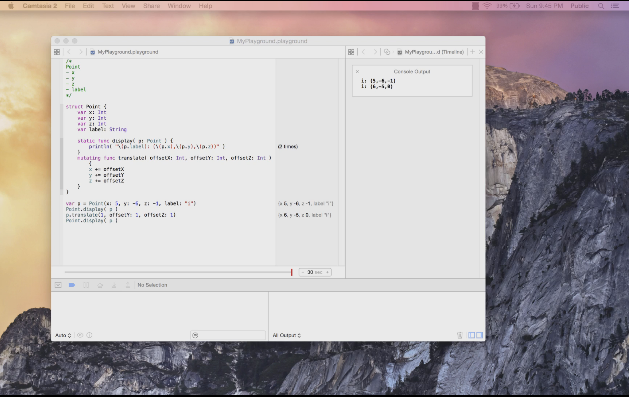This screenshot has width=629, height=397.
Task: Toggle breakpoints activation in debug bar
Action: point(72,285)
